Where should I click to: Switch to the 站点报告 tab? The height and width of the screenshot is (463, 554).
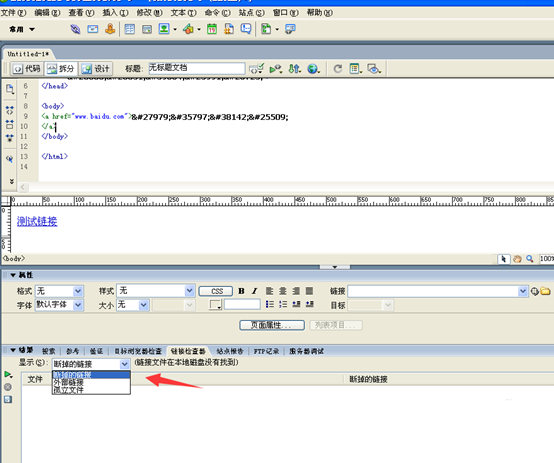pos(230,351)
